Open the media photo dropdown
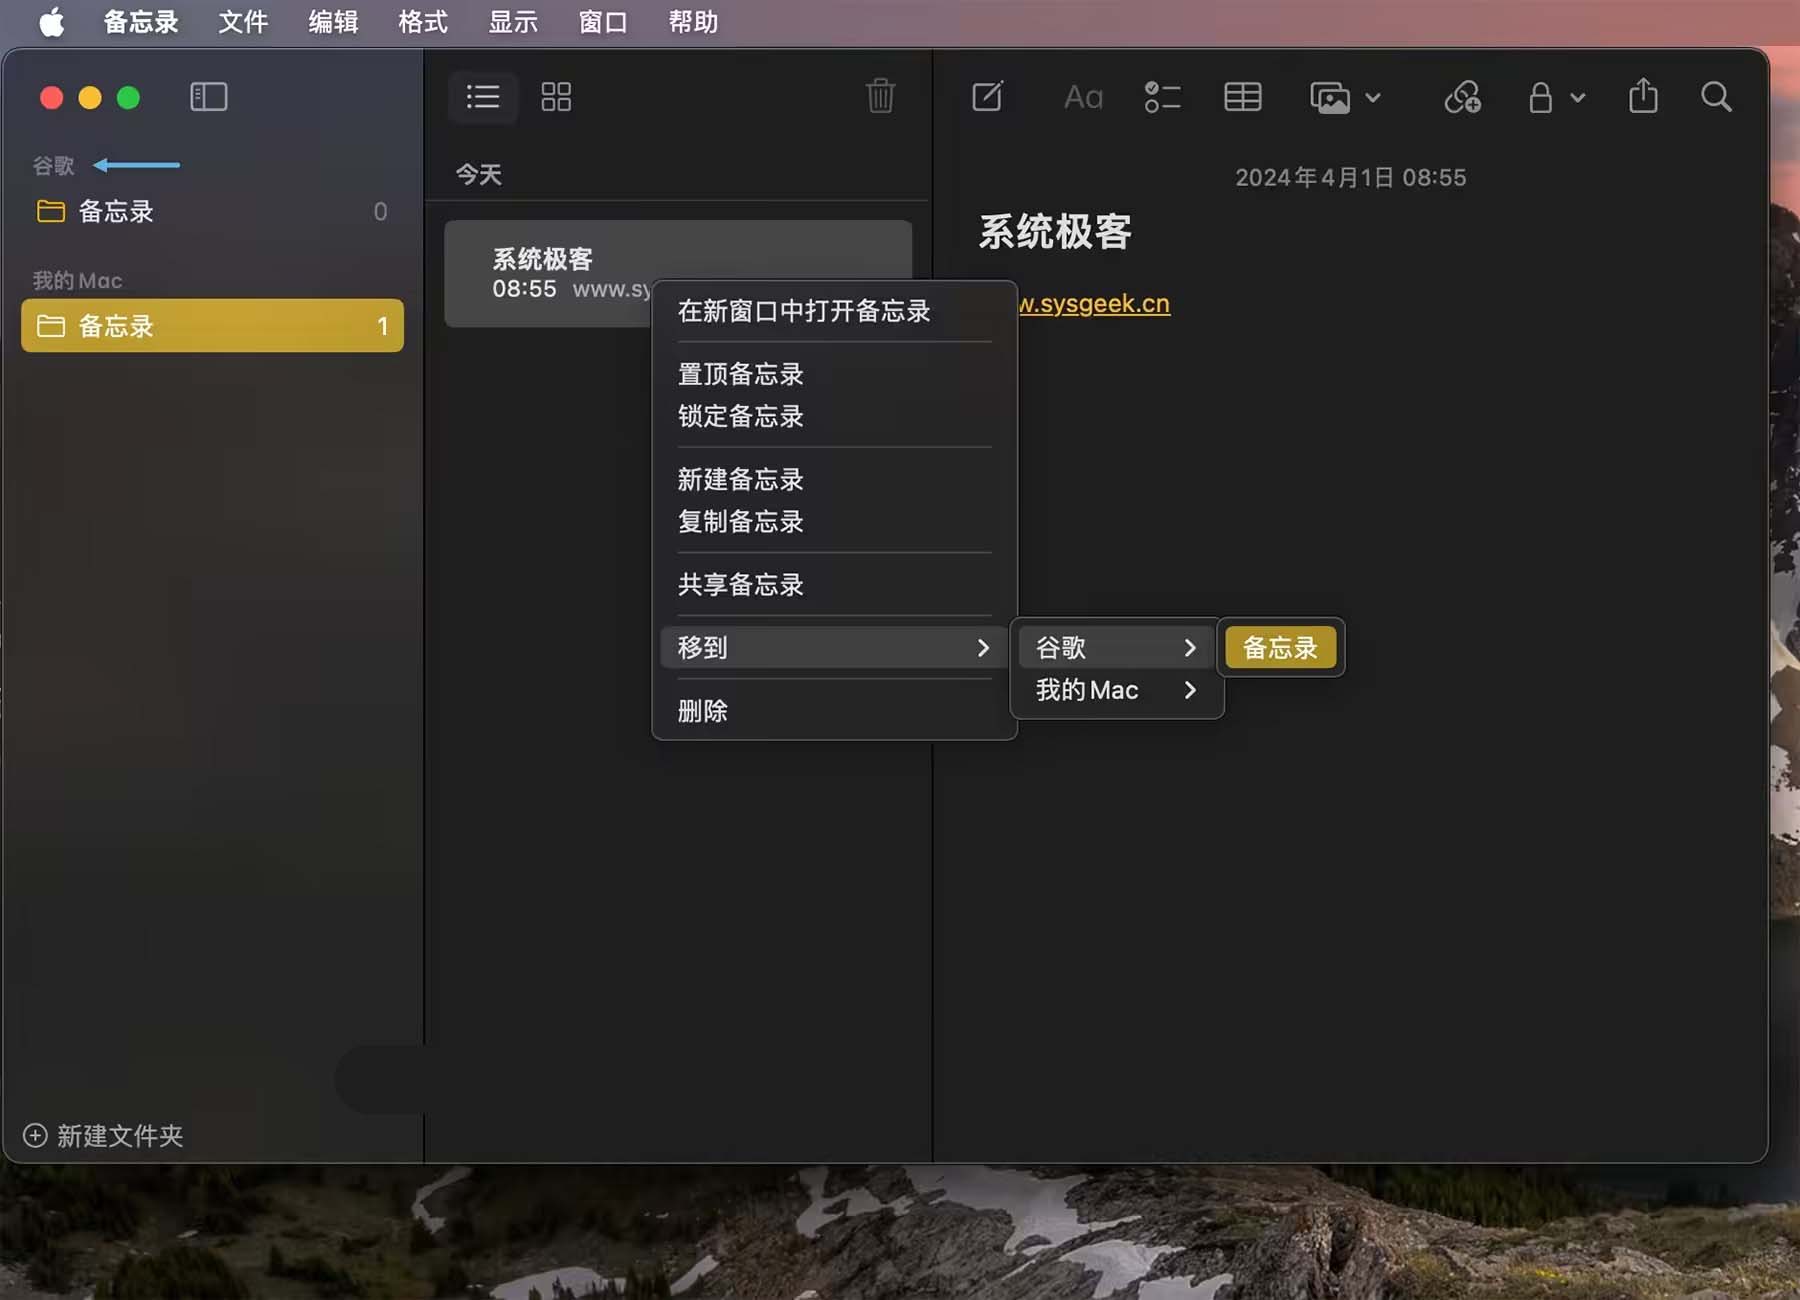1800x1300 pixels. [x=1344, y=97]
